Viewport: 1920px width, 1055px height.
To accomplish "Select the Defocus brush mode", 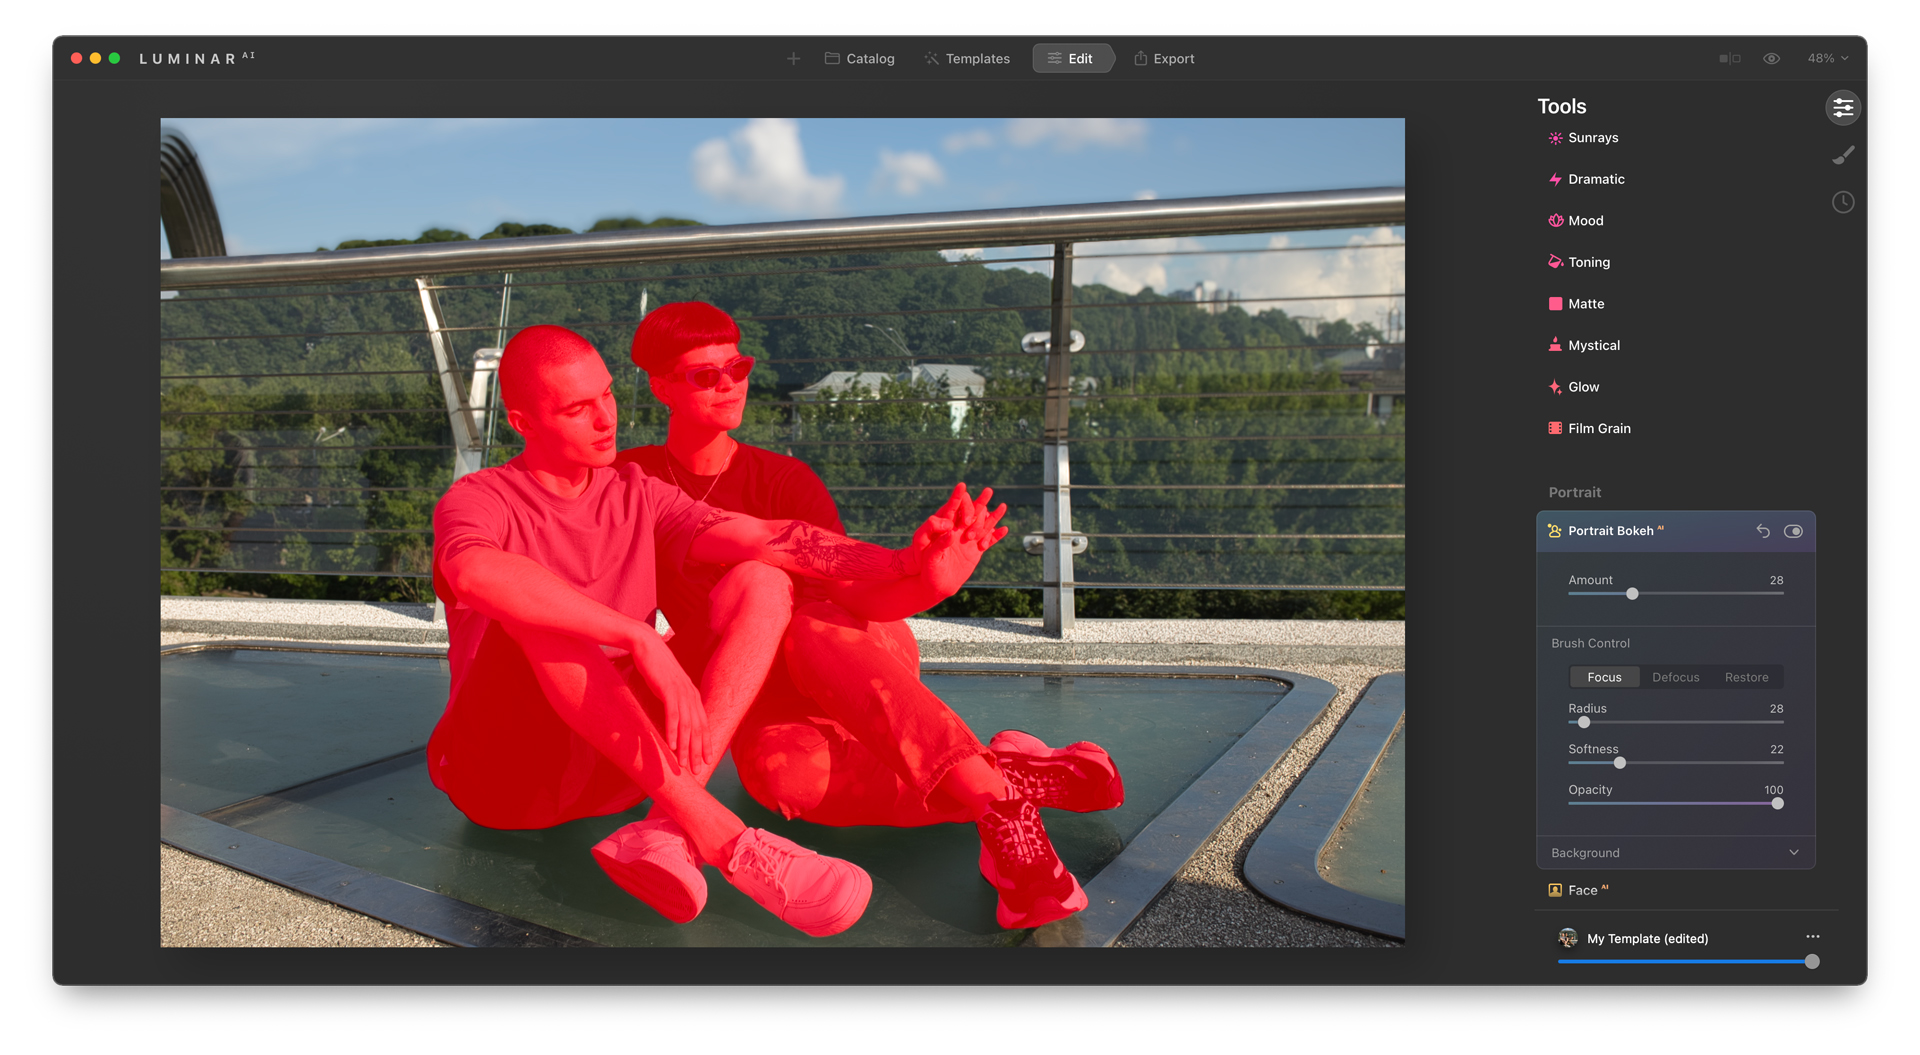I will [1676, 677].
